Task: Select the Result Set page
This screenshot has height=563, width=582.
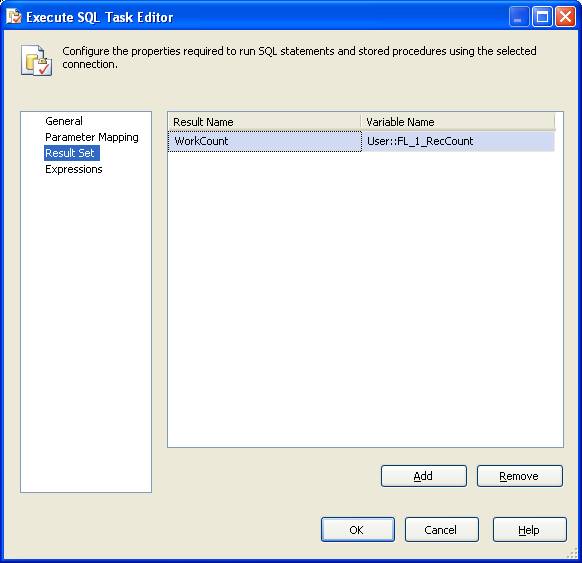Action: tap(72, 153)
